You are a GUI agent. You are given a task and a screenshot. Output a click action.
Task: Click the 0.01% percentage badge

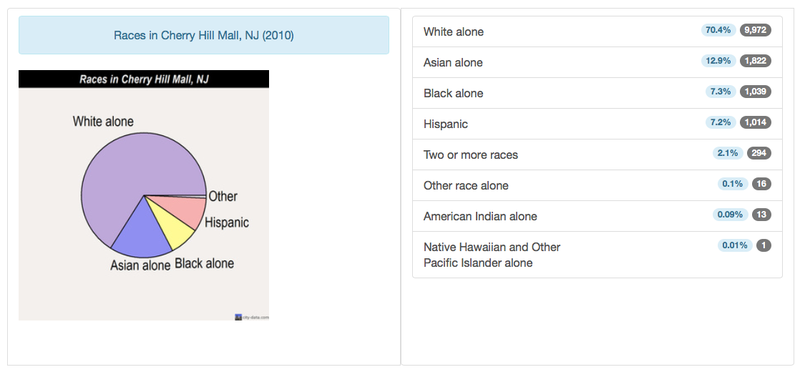735,245
